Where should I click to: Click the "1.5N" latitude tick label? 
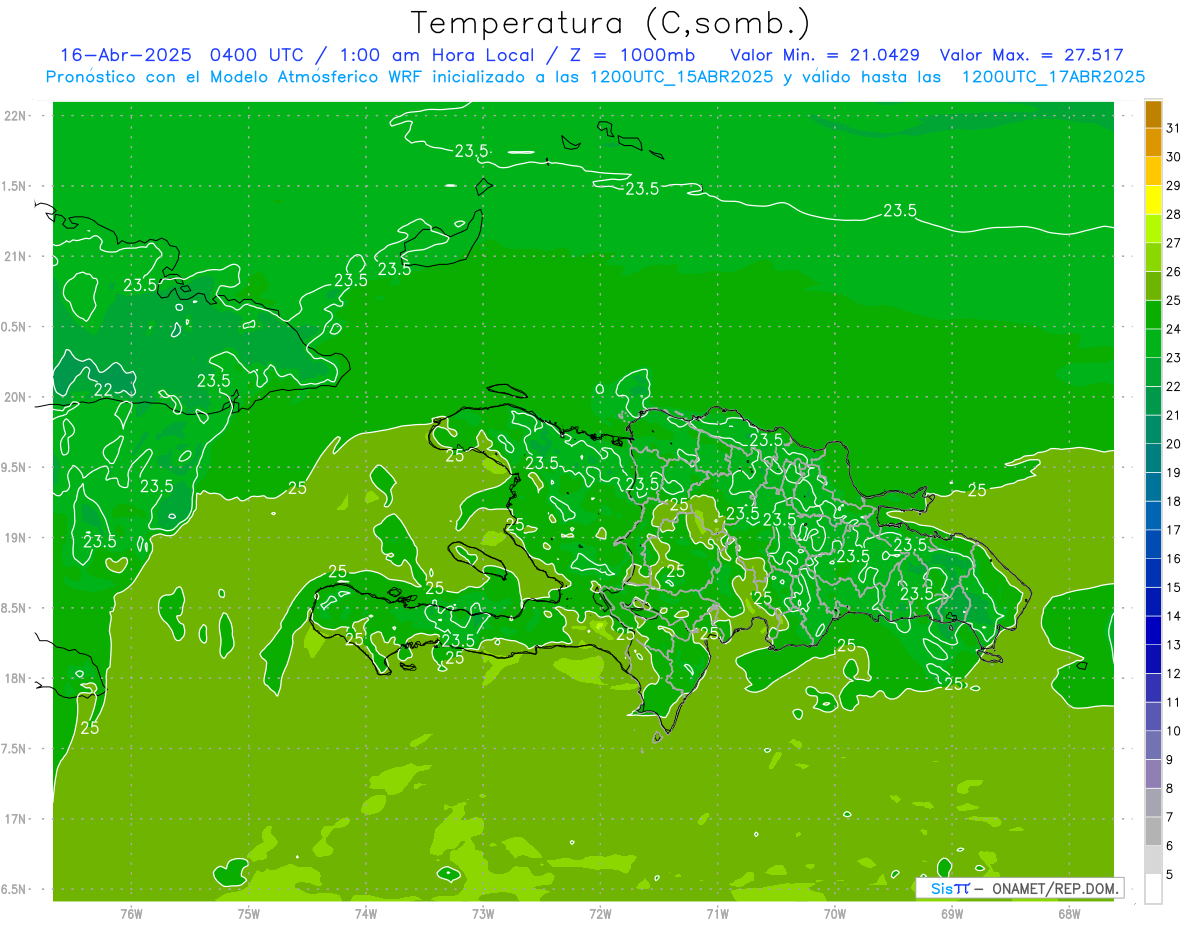click(x=15, y=186)
